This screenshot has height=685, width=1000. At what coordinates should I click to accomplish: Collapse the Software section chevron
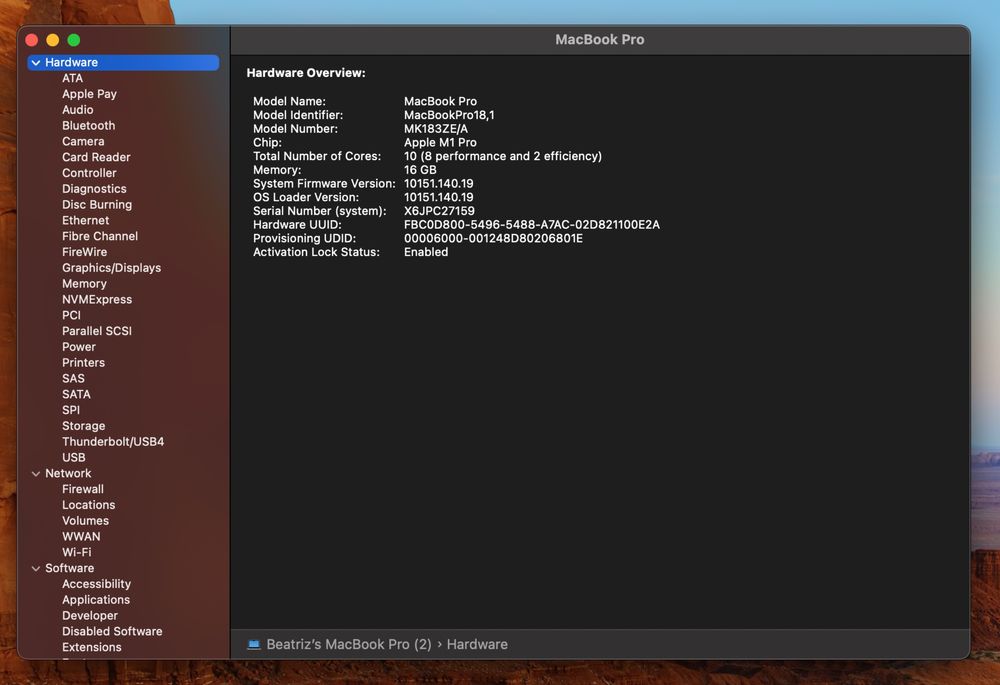(x=36, y=568)
